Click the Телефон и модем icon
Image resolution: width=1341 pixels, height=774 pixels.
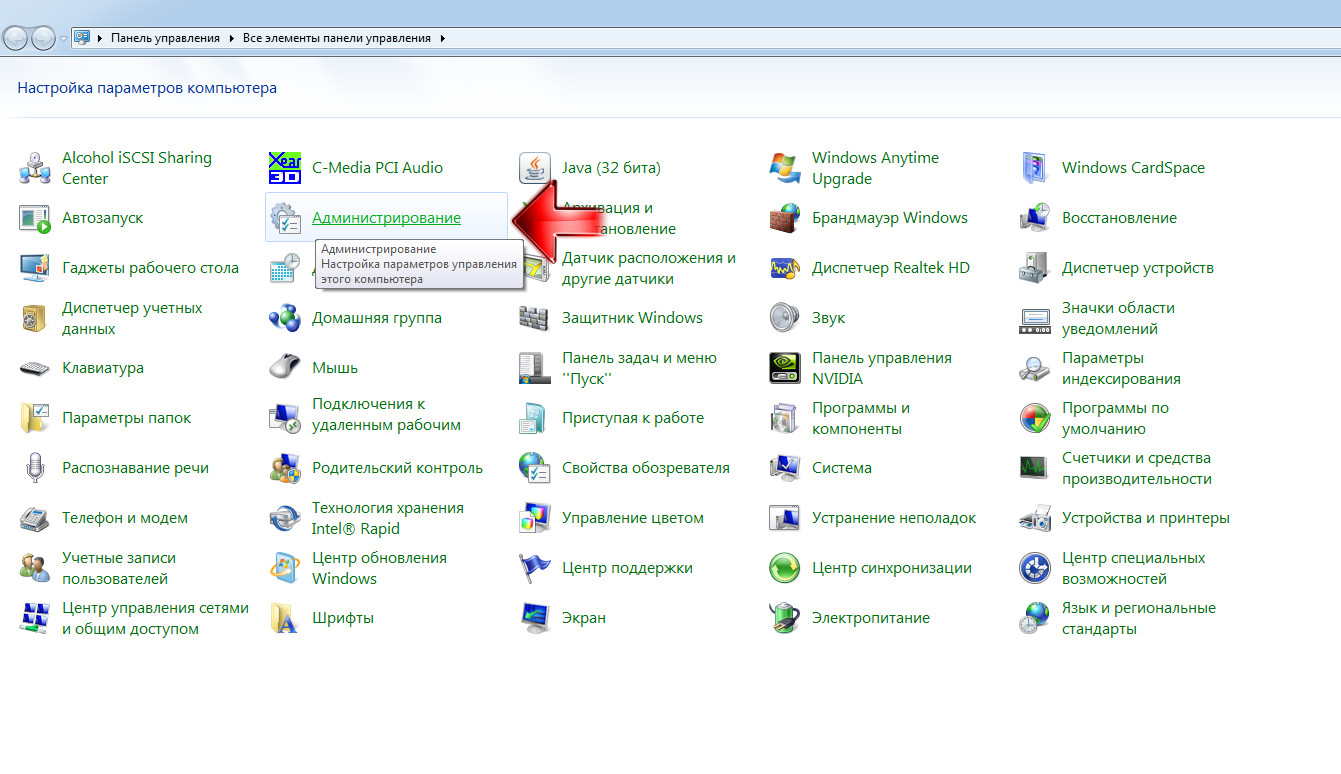[35, 518]
